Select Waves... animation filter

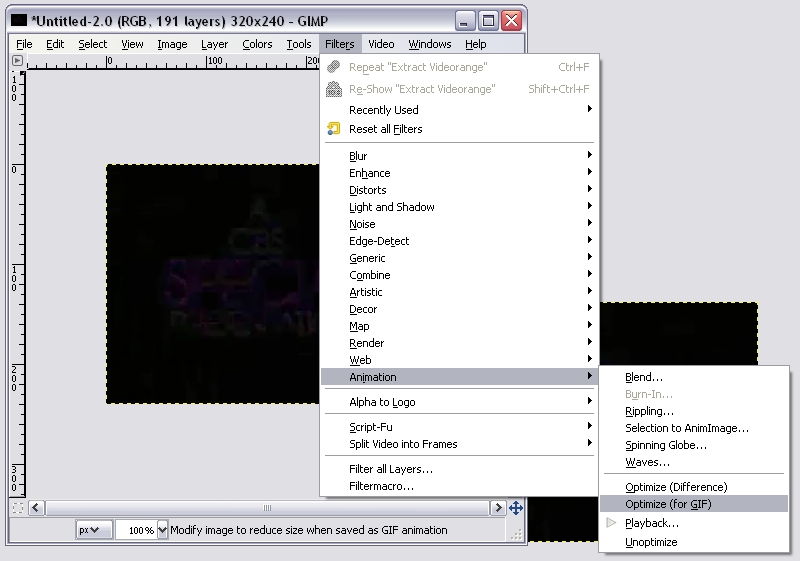pyautogui.click(x=694, y=462)
